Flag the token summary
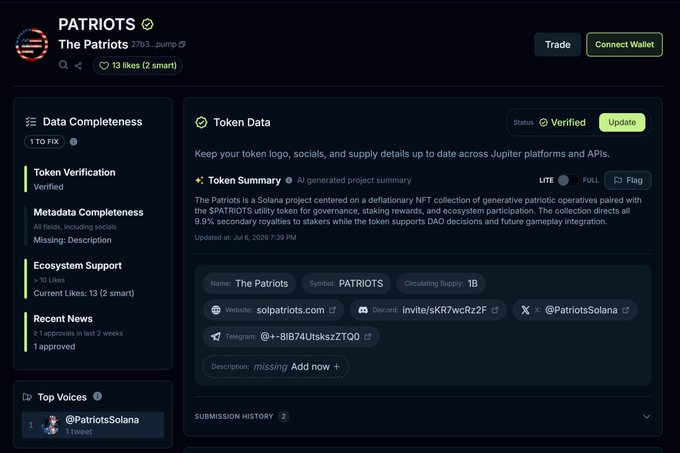 [628, 180]
